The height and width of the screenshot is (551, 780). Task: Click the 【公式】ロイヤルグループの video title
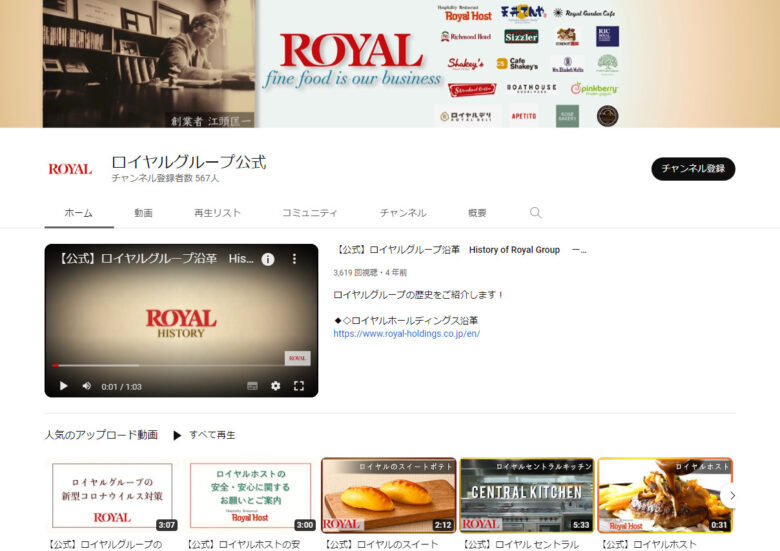coord(105,545)
